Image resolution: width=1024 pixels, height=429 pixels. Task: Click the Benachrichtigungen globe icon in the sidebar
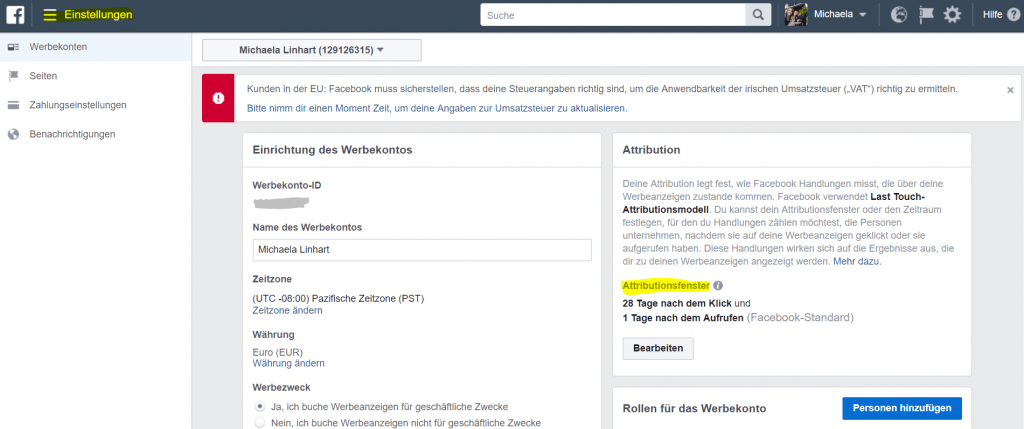12,134
